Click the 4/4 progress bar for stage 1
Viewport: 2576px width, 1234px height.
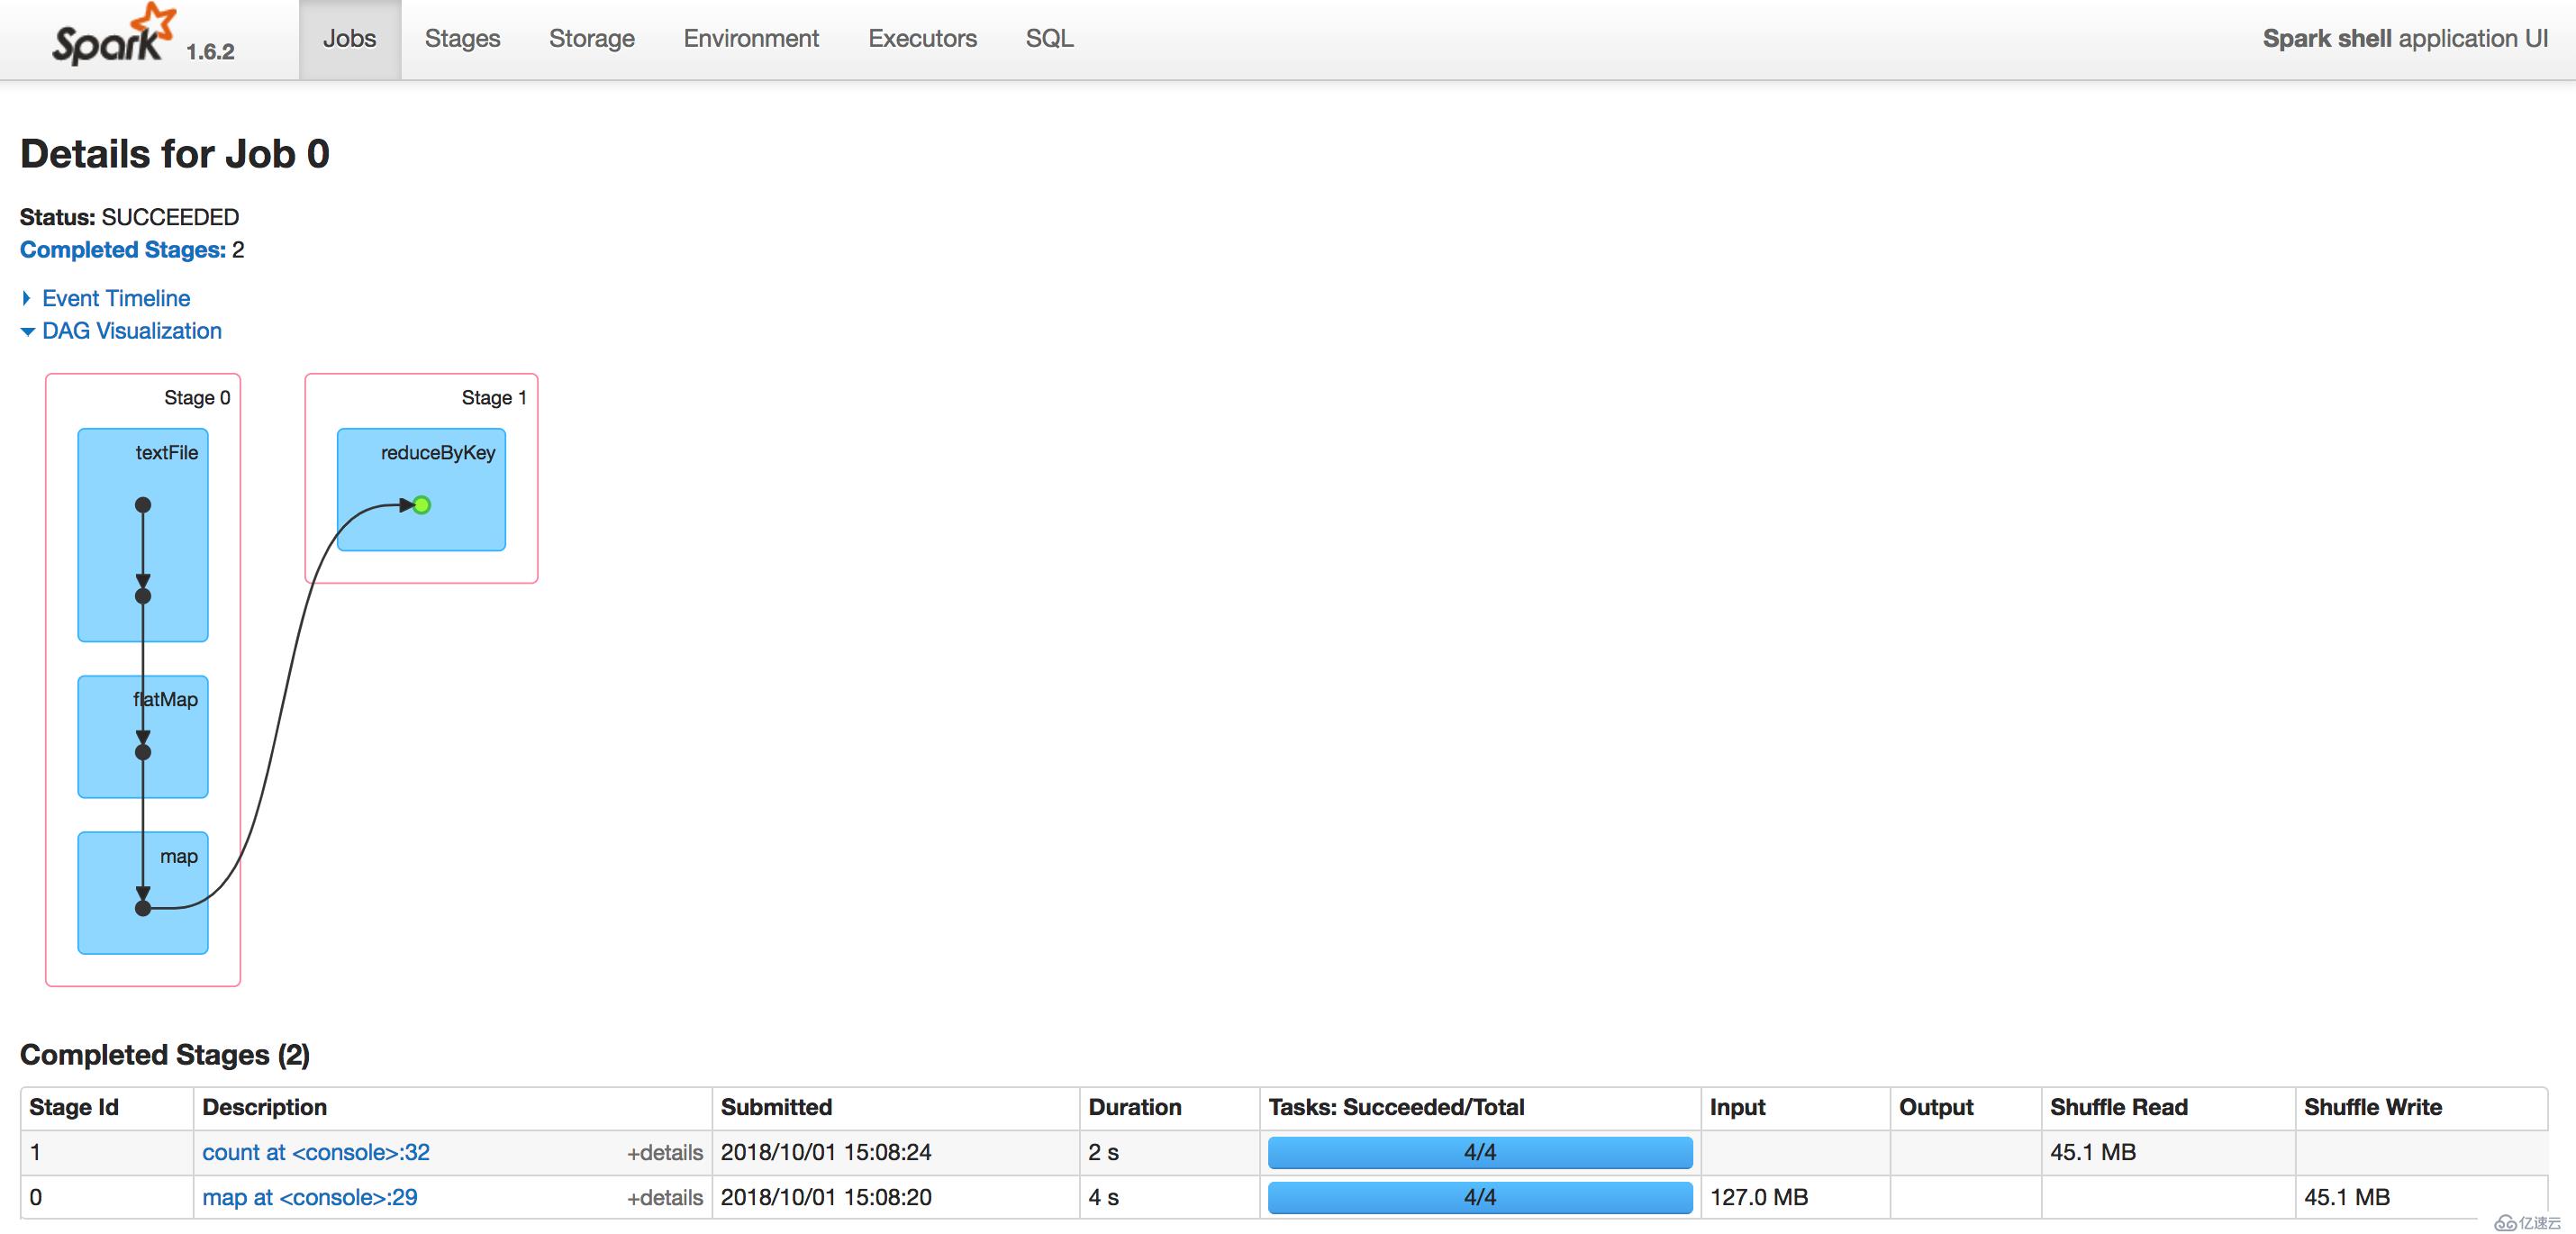pos(1480,1152)
